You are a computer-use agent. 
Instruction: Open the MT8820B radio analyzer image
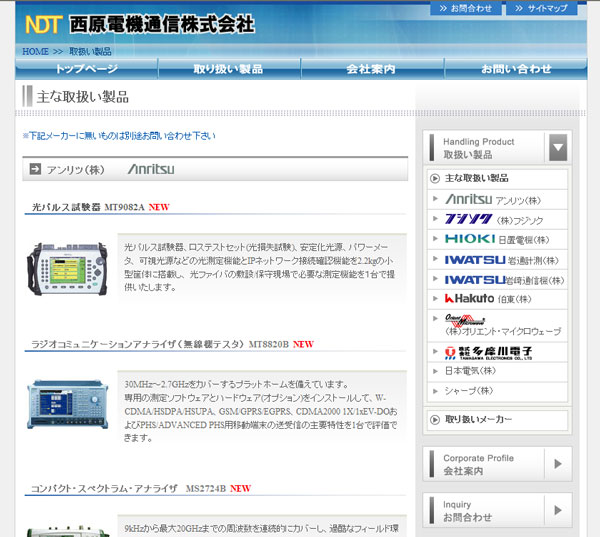coord(68,404)
